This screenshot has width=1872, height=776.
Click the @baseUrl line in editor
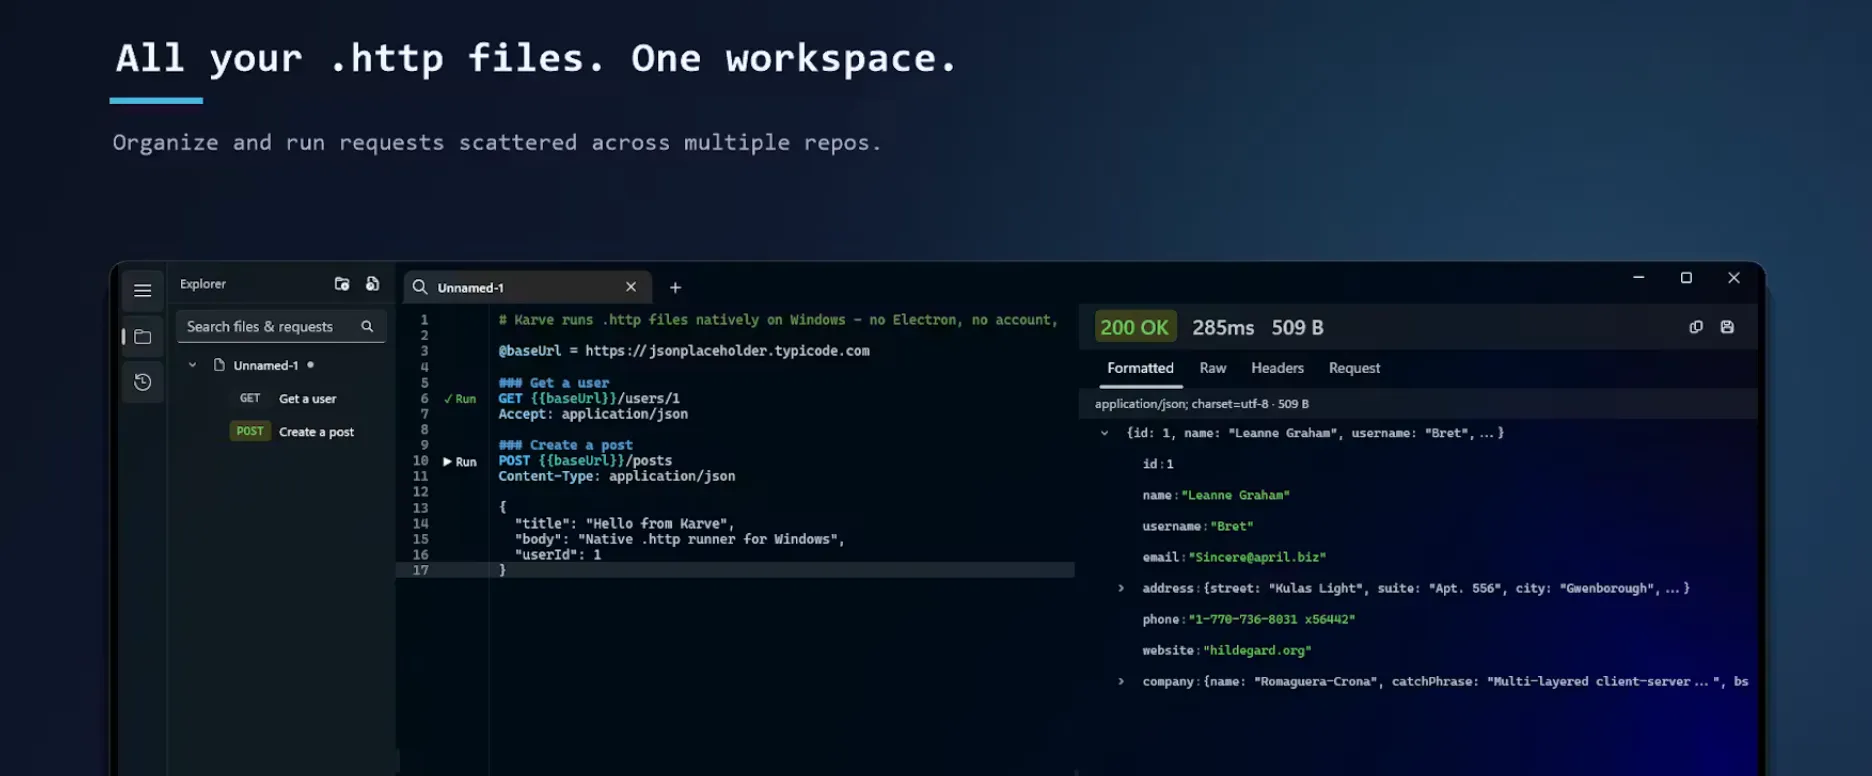coord(684,351)
